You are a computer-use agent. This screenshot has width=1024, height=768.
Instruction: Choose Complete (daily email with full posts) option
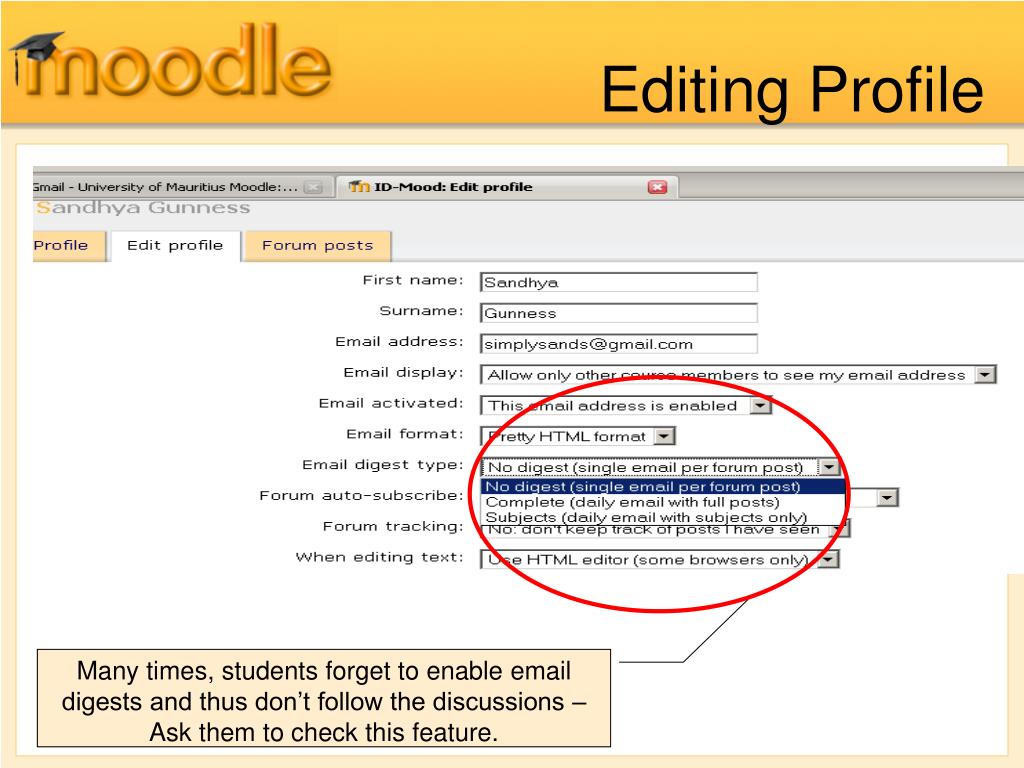point(663,502)
